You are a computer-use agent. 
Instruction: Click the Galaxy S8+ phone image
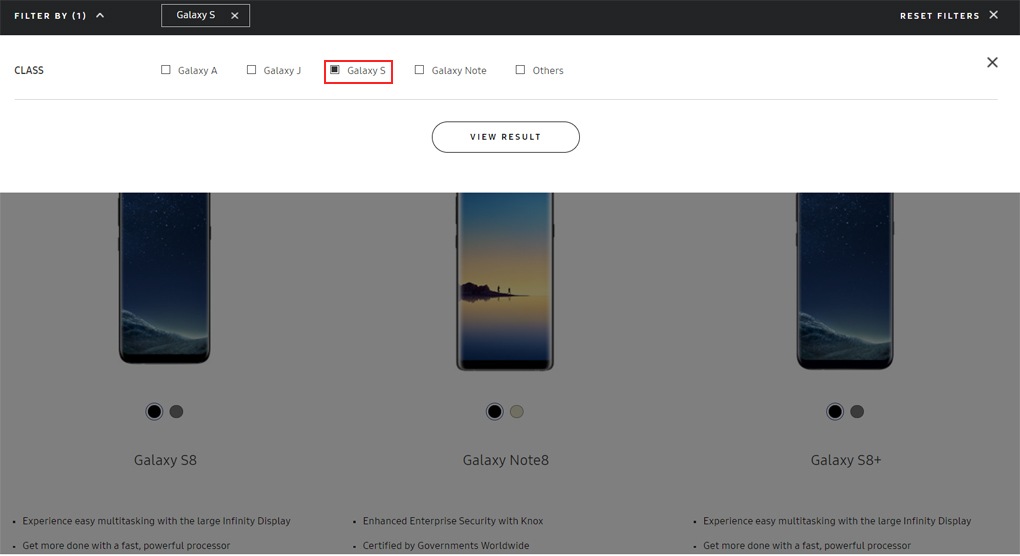[845, 281]
